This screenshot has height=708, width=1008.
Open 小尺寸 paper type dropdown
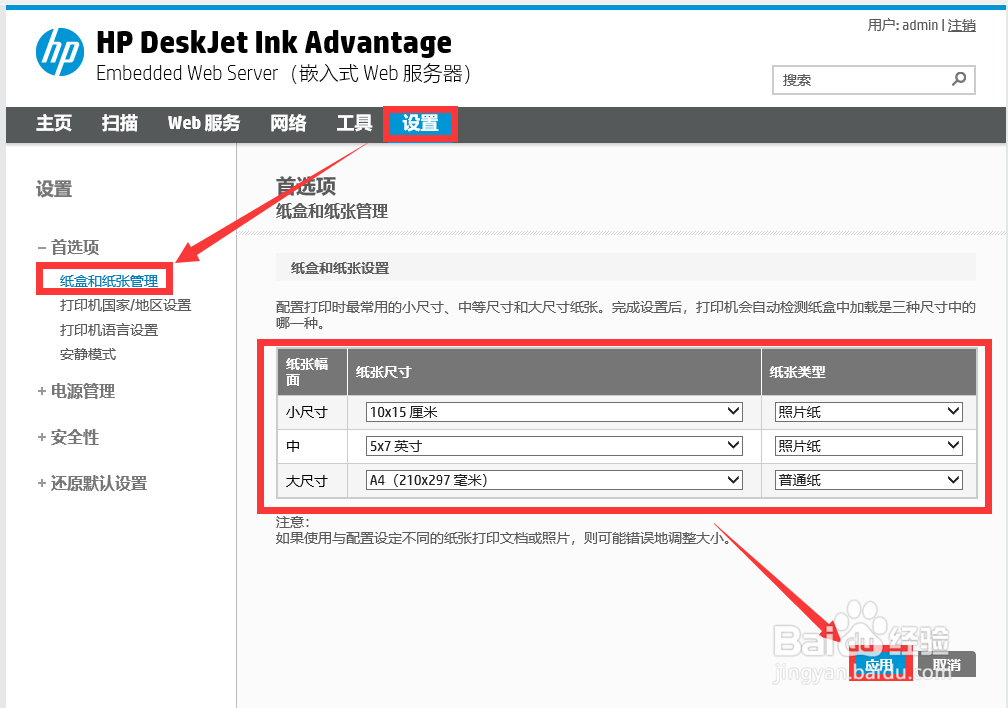click(x=868, y=412)
